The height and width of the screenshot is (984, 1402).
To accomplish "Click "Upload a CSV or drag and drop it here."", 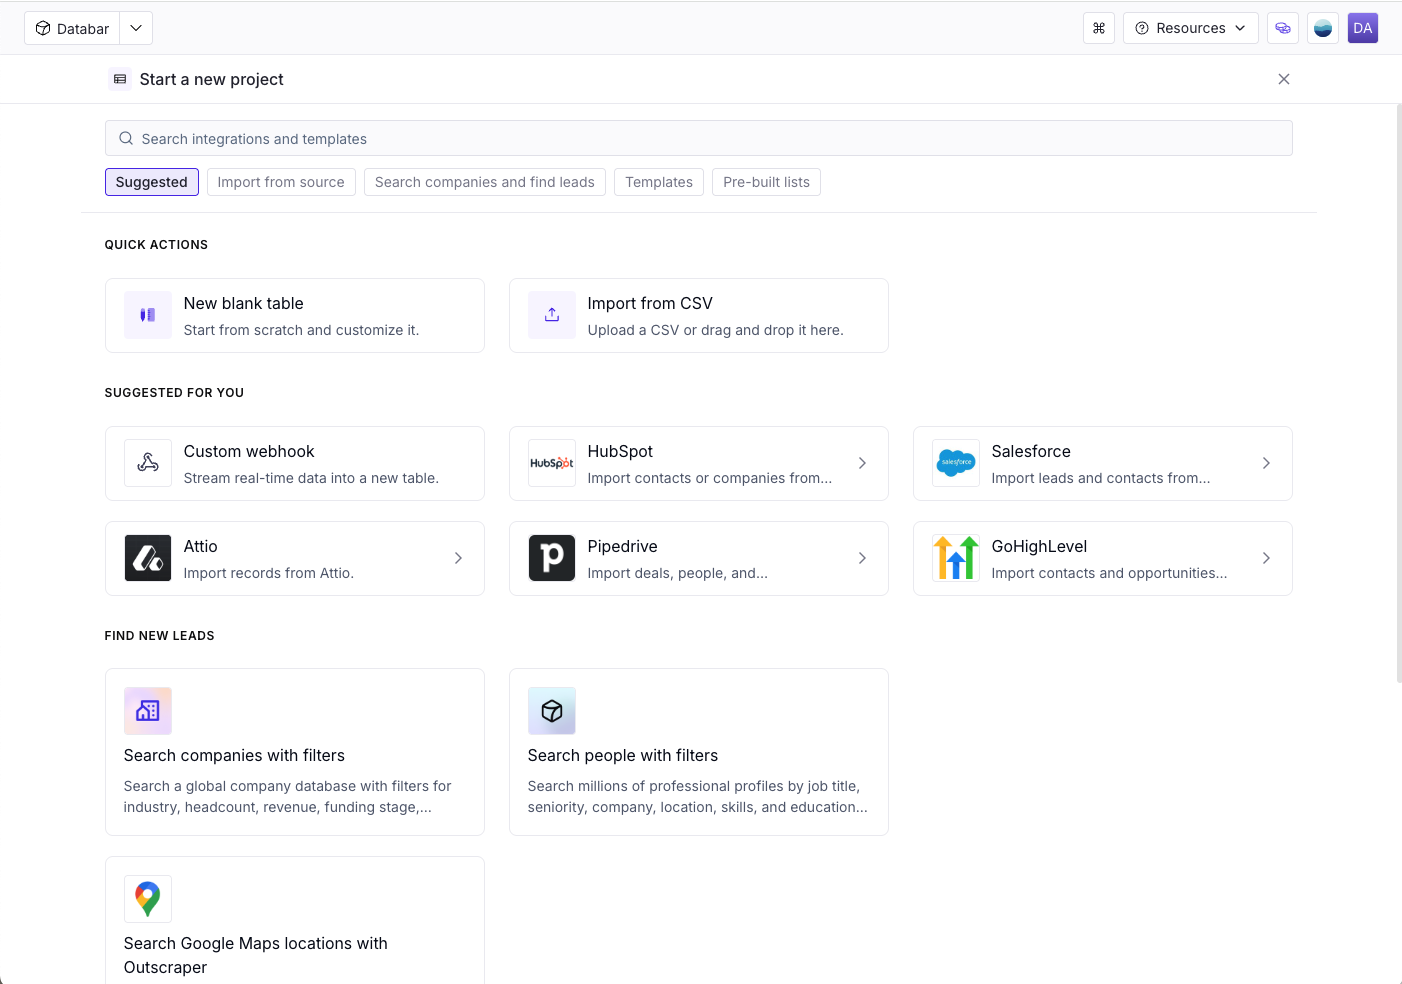I will pos(716,330).
